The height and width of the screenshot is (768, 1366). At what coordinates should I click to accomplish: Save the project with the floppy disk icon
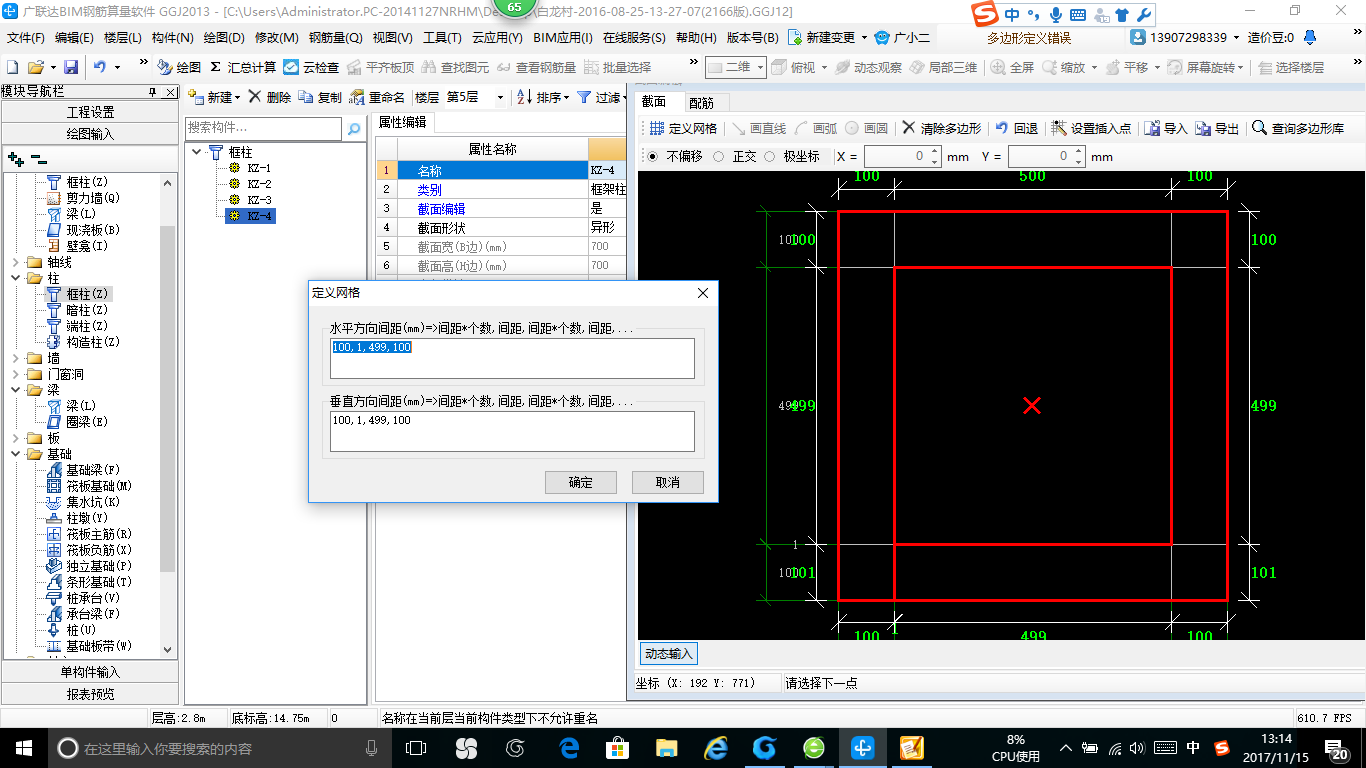(71, 67)
